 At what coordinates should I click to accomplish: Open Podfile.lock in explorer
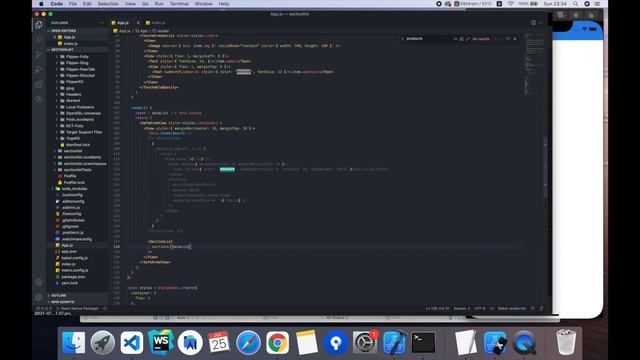tap(74, 182)
